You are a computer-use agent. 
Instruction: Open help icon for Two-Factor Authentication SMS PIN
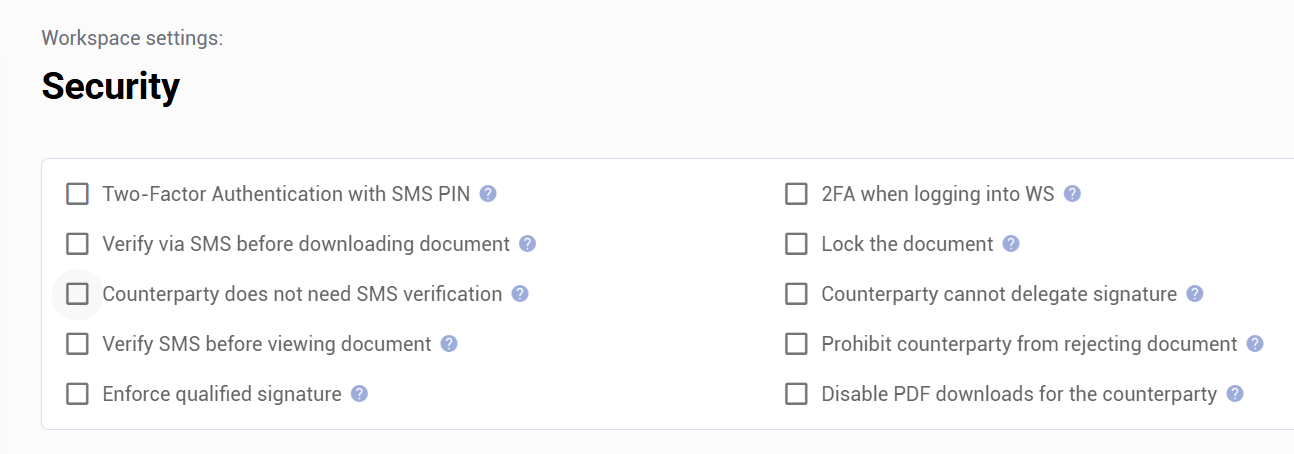pos(488,194)
